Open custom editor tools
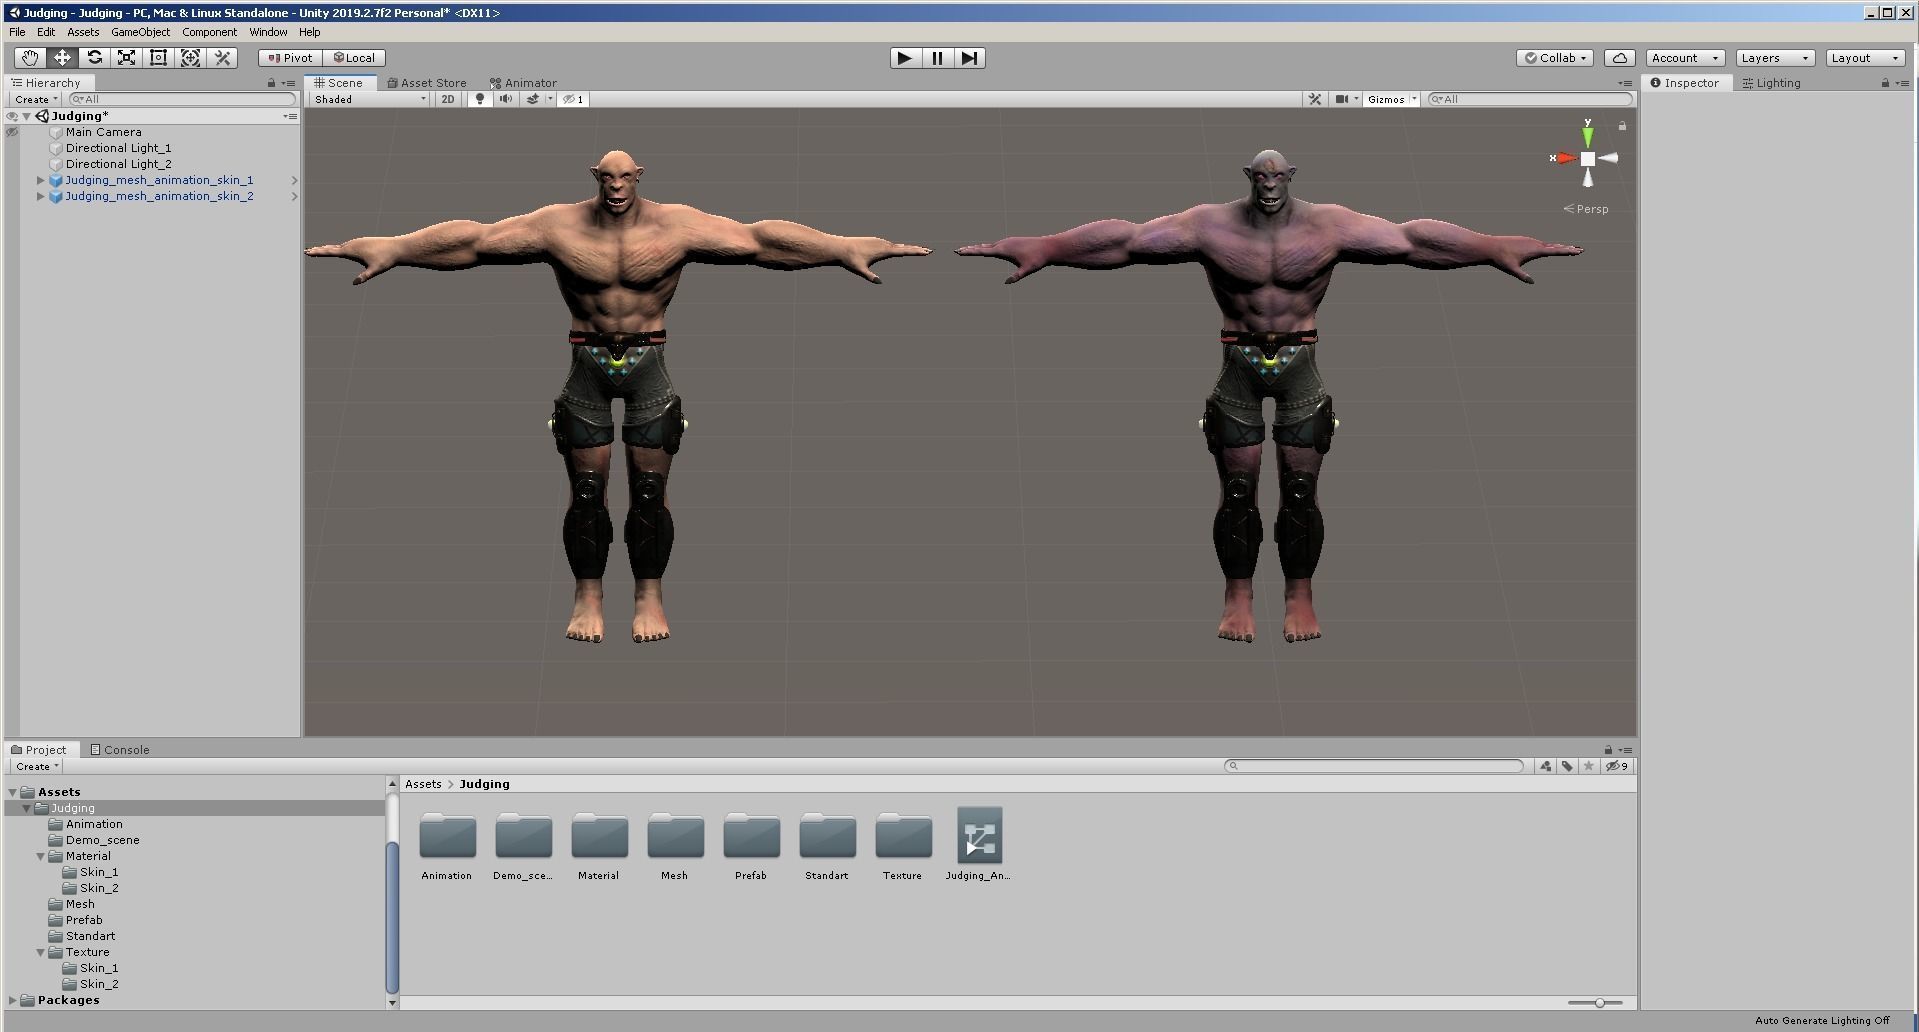The height and width of the screenshot is (1032, 1919). click(x=222, y=58)
